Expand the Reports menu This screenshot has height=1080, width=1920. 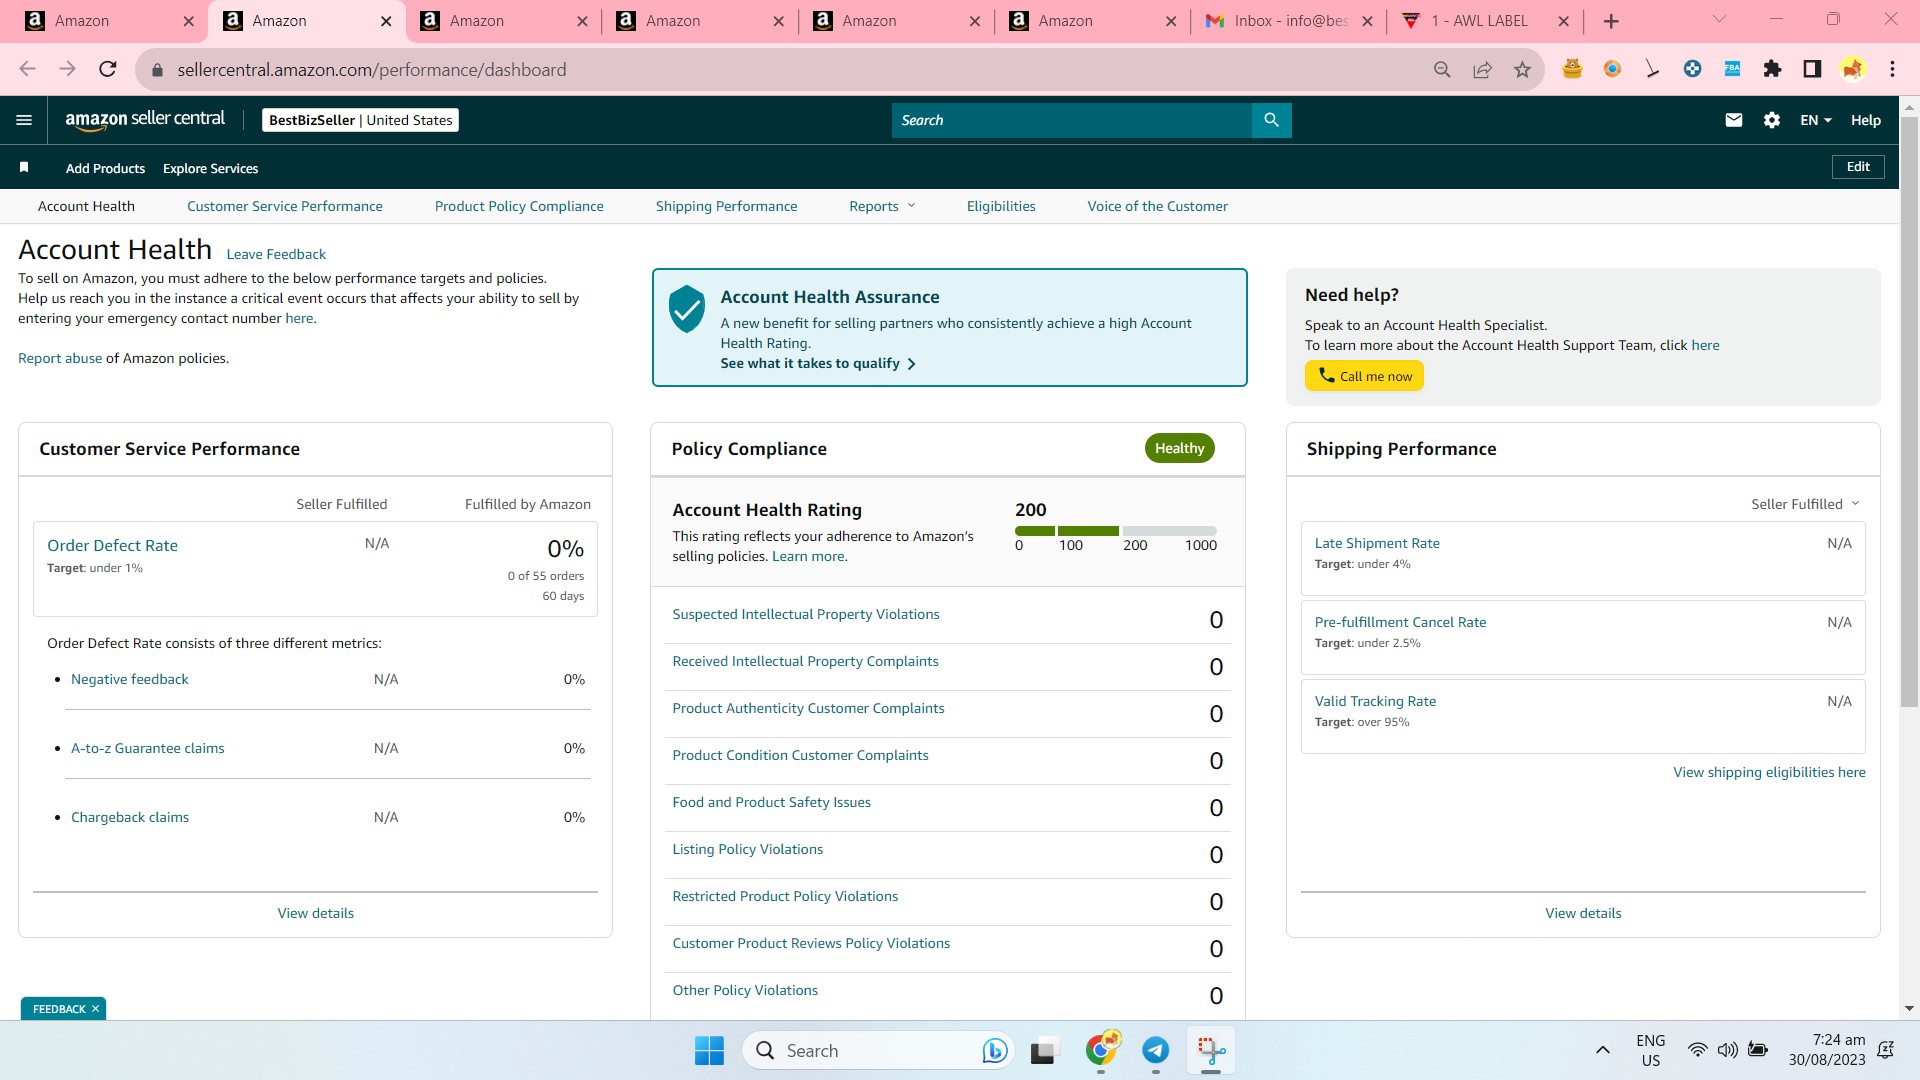click(x=881, y=206)
